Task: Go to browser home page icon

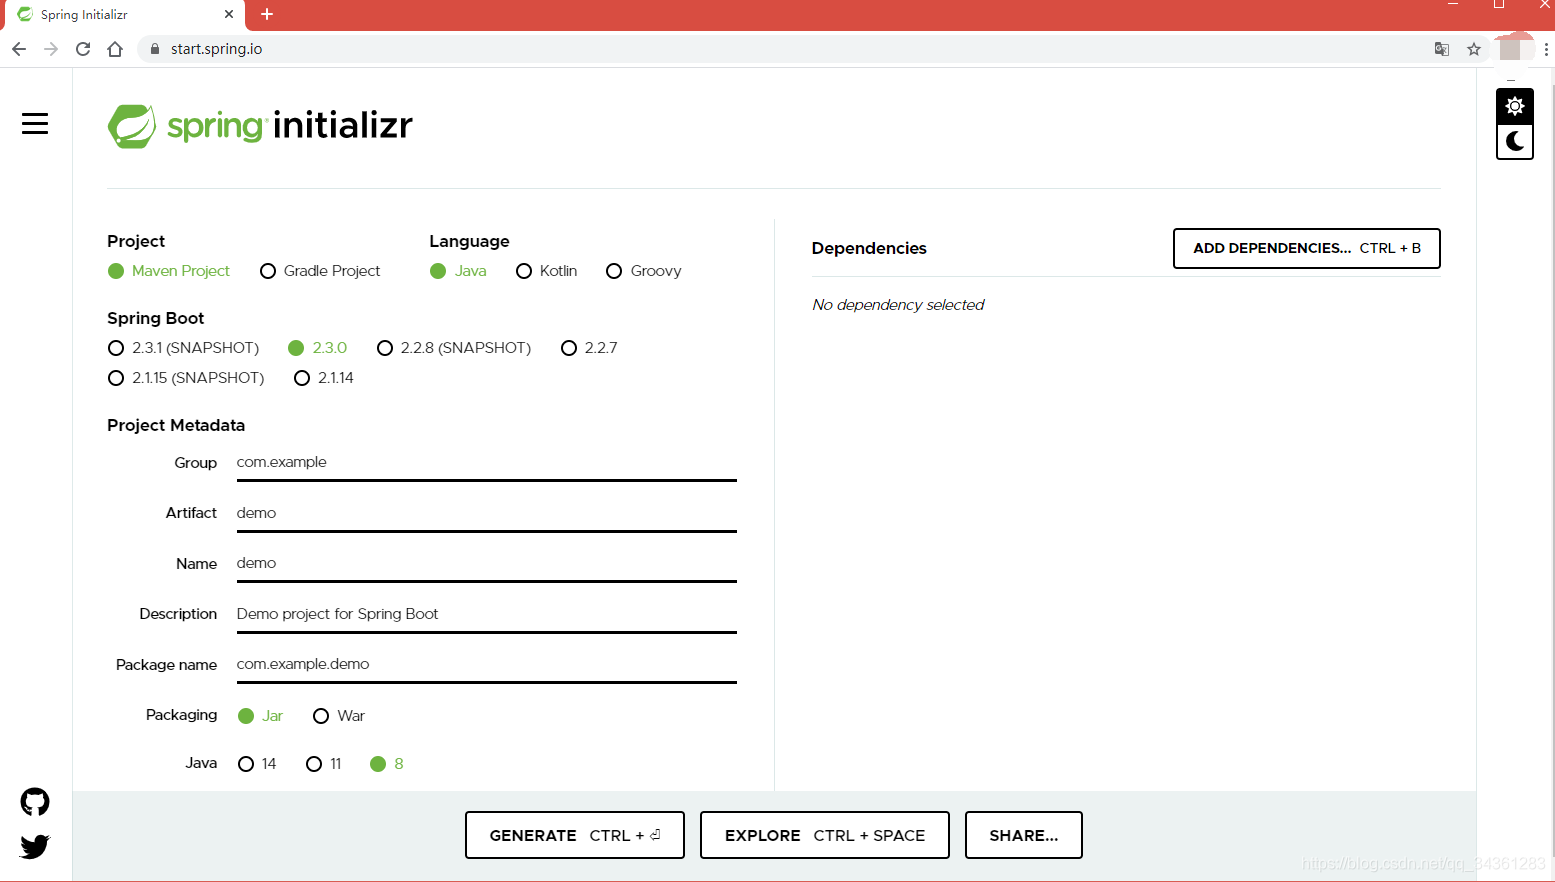Action: point(115,49)
